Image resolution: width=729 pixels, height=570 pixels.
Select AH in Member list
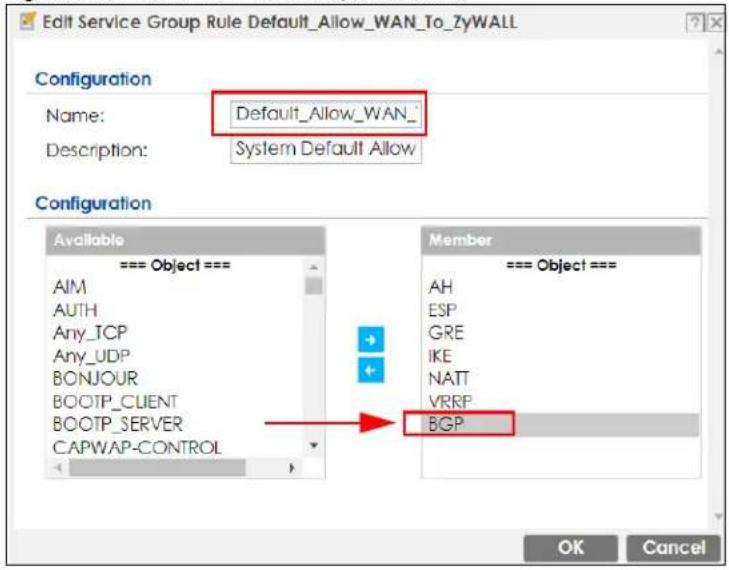pyautogui.click(x=440, y=287)
